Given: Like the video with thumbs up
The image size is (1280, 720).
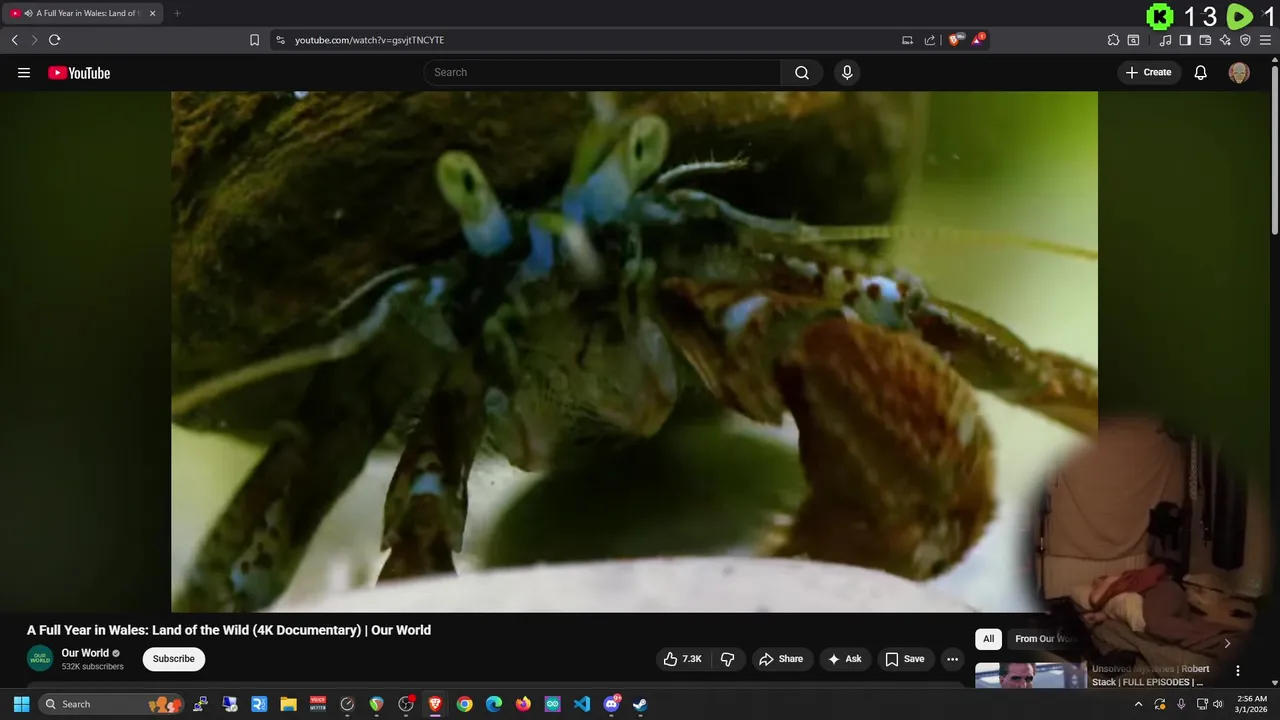Looking at the screenshot, I should point(682,659).
